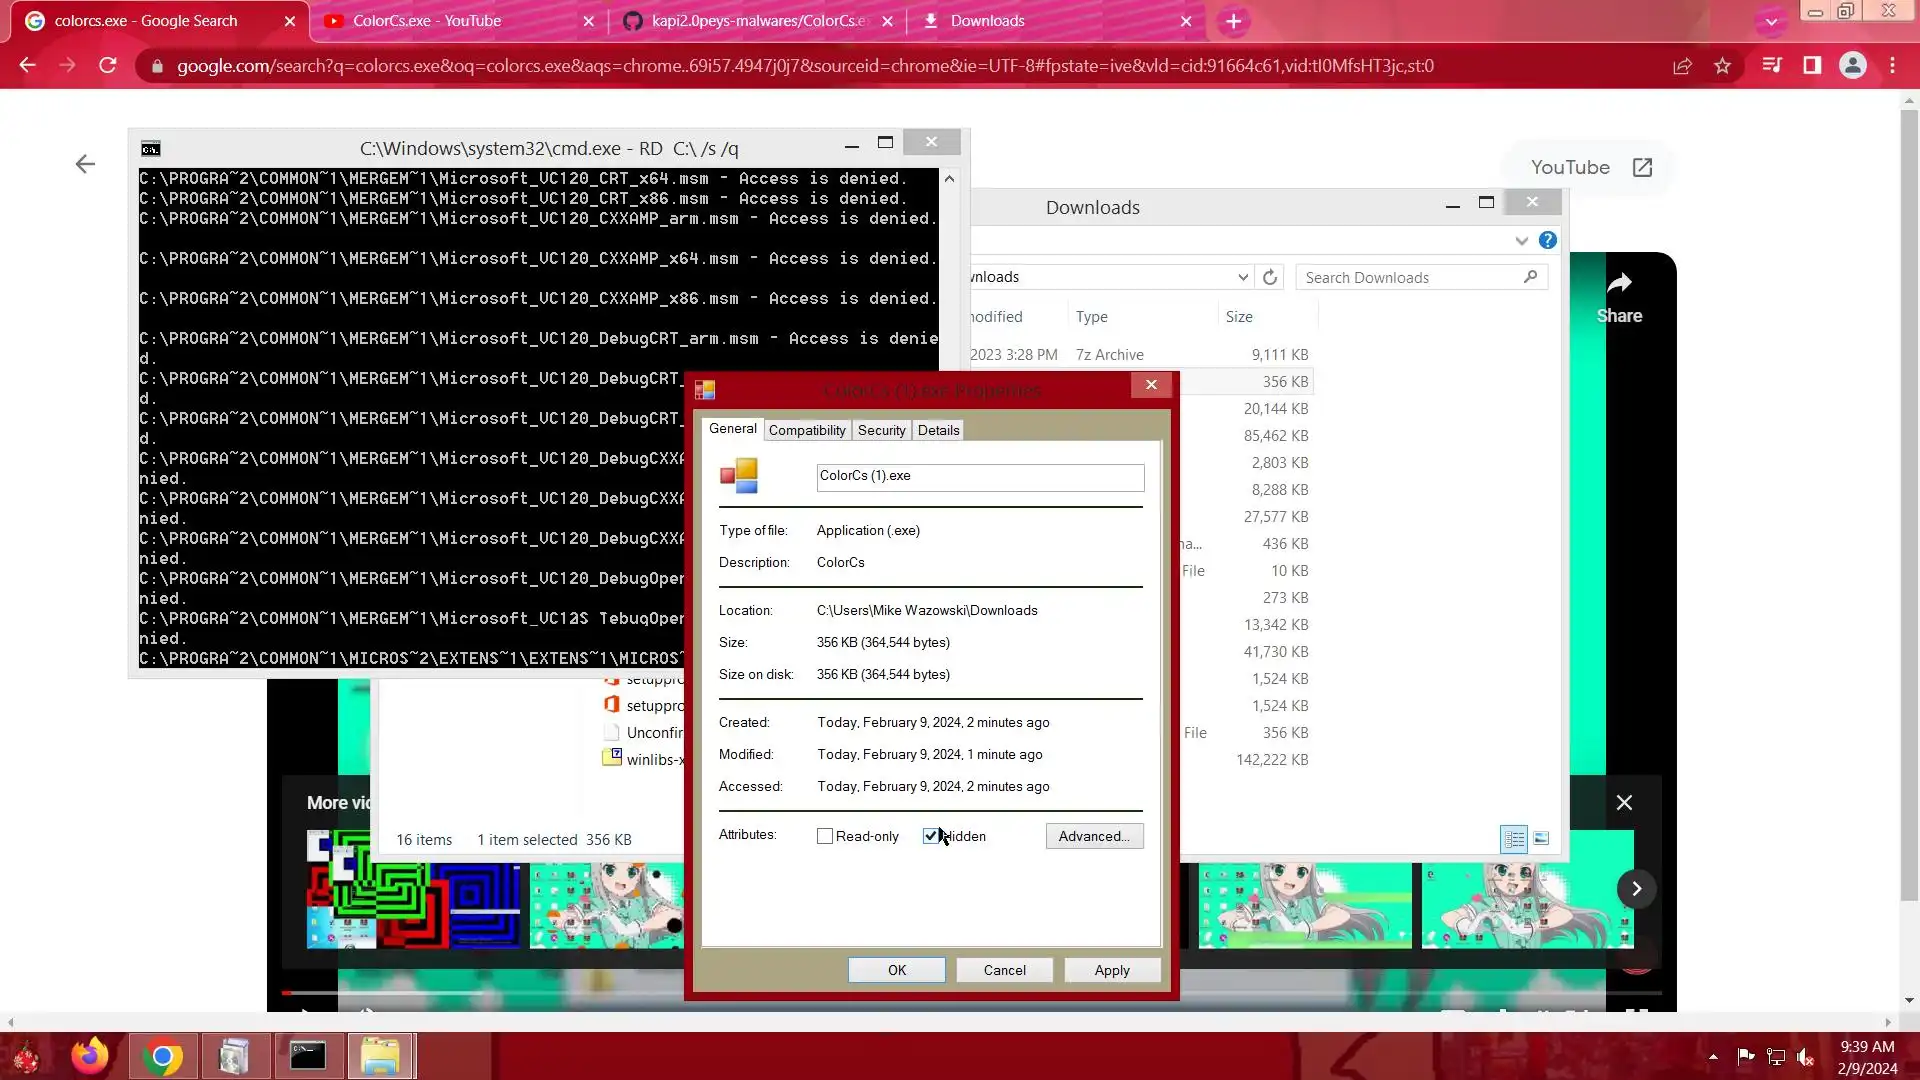Click the Chrome reload page icon

pyautogui.click(x=108, y=66)
